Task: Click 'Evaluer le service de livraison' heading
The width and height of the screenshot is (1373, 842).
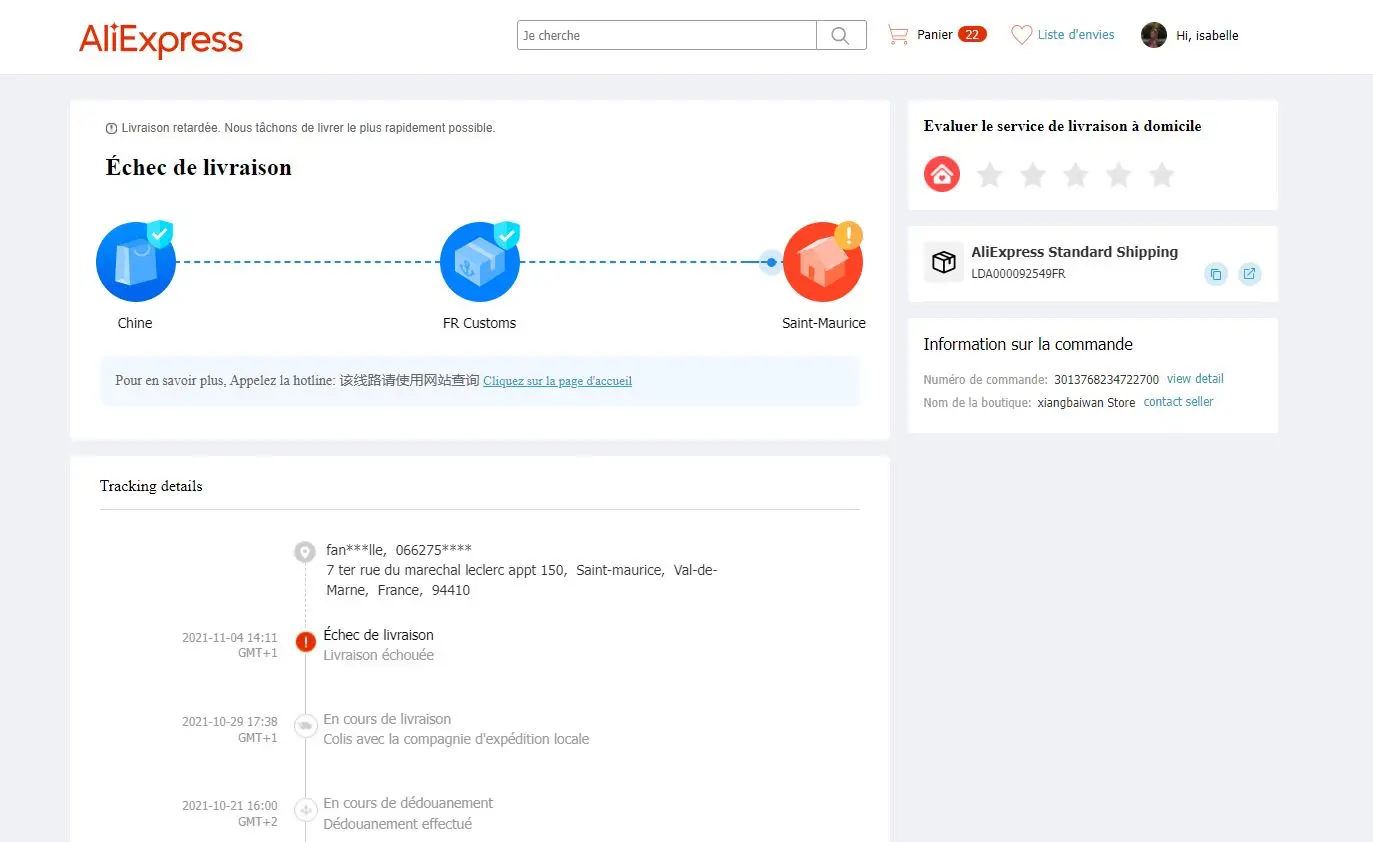Action: [1063, 126]
